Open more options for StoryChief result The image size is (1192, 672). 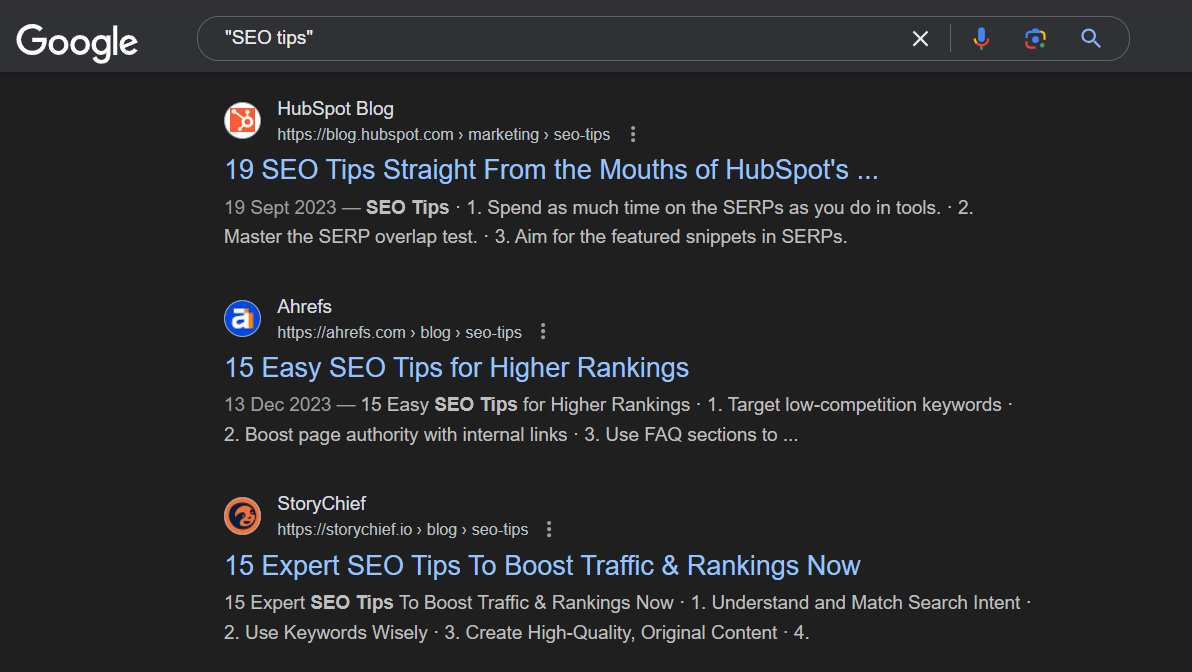[x=549, y=529]
